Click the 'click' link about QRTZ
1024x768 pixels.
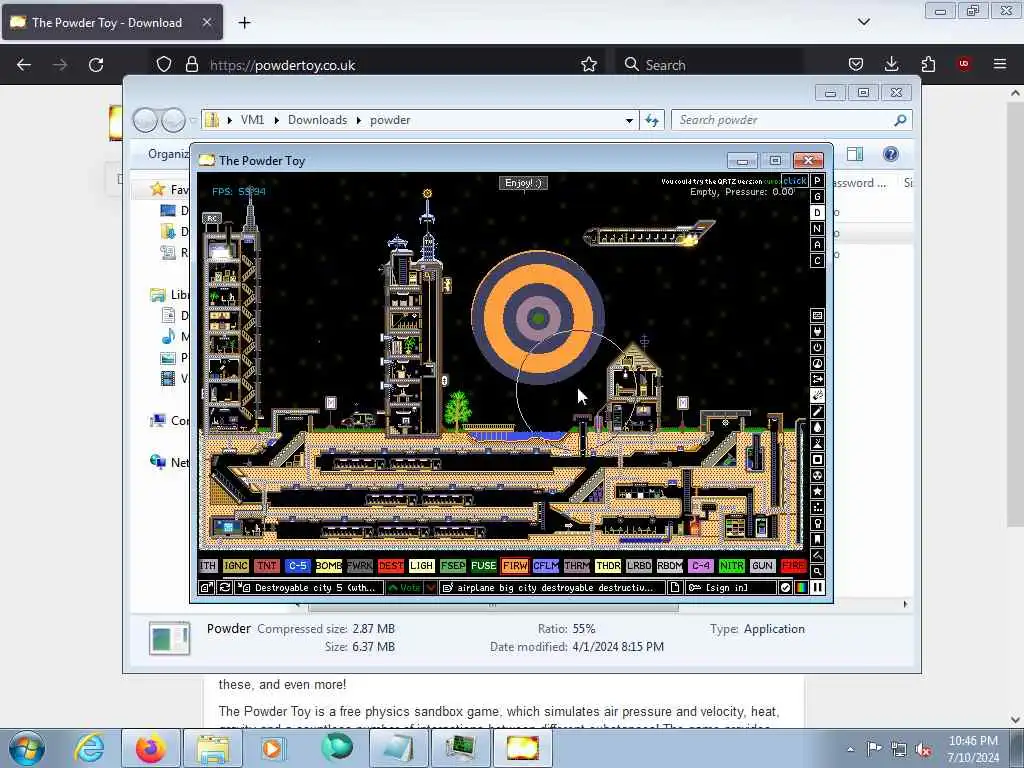(795, 181)
